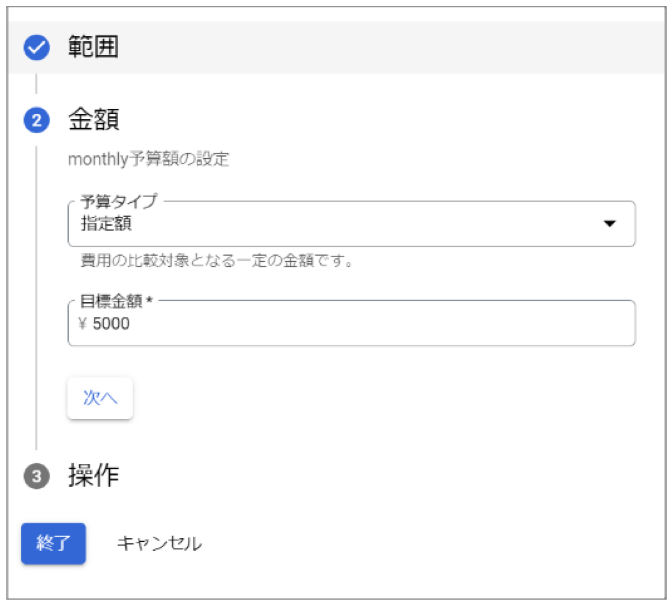Click the 5000 value in the amount field

coord(111,324)
